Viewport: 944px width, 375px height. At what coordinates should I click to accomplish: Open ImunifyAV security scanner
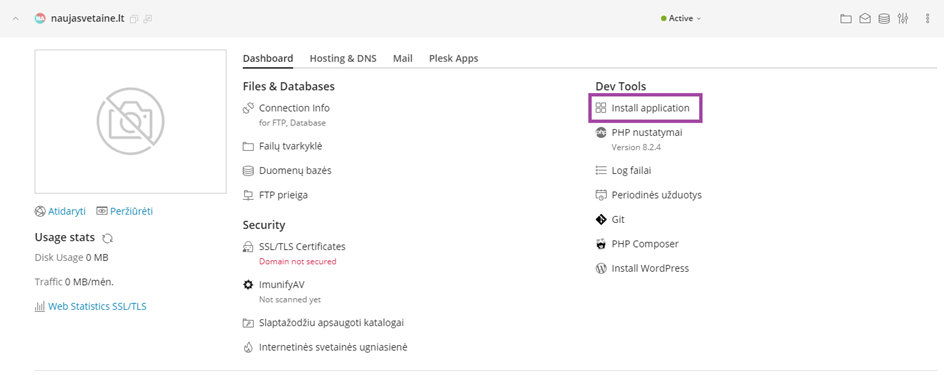coord(278,284)
